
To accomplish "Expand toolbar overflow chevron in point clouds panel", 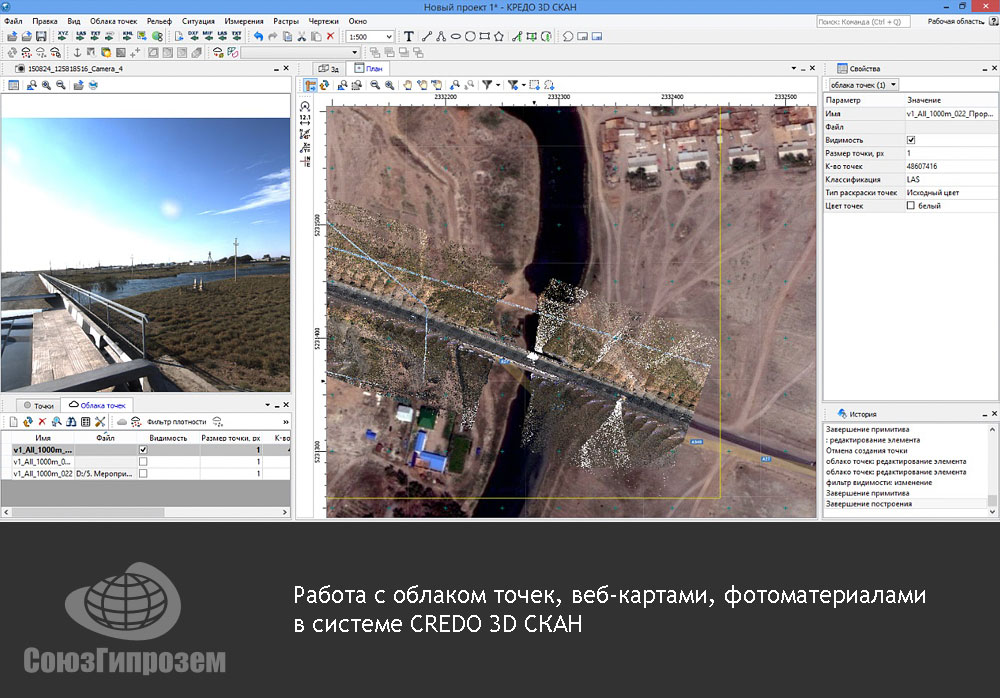I will coord(286,422).
